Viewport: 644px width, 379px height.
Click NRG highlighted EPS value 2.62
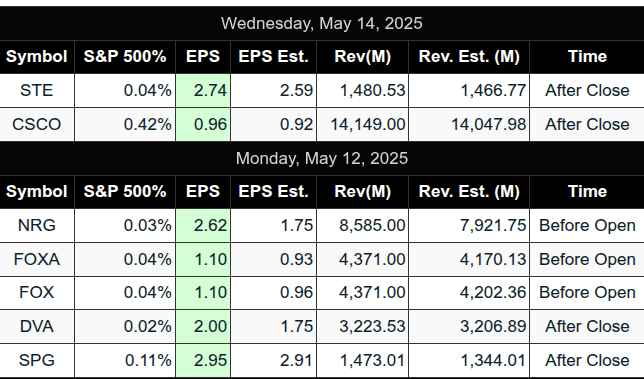[x=203, y=225]
